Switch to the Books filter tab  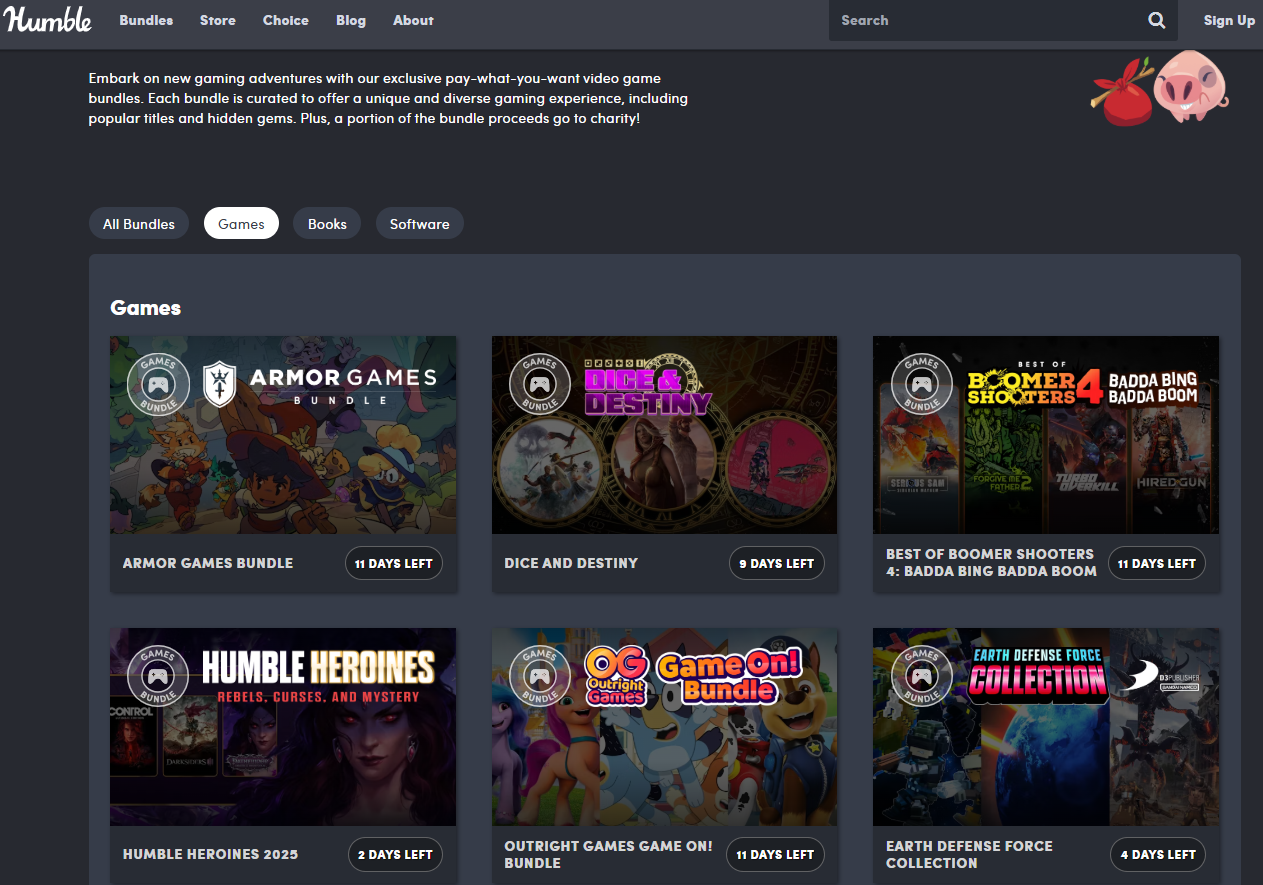[327, 224]
